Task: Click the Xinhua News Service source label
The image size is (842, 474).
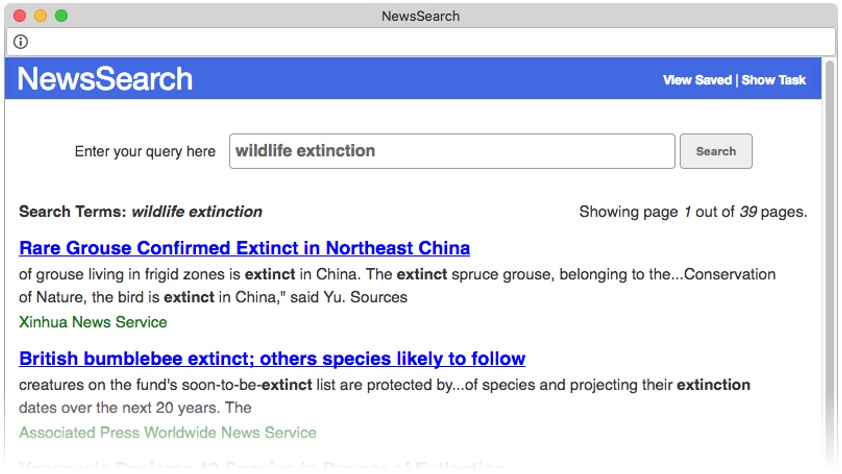Action: tap(93, 322)
